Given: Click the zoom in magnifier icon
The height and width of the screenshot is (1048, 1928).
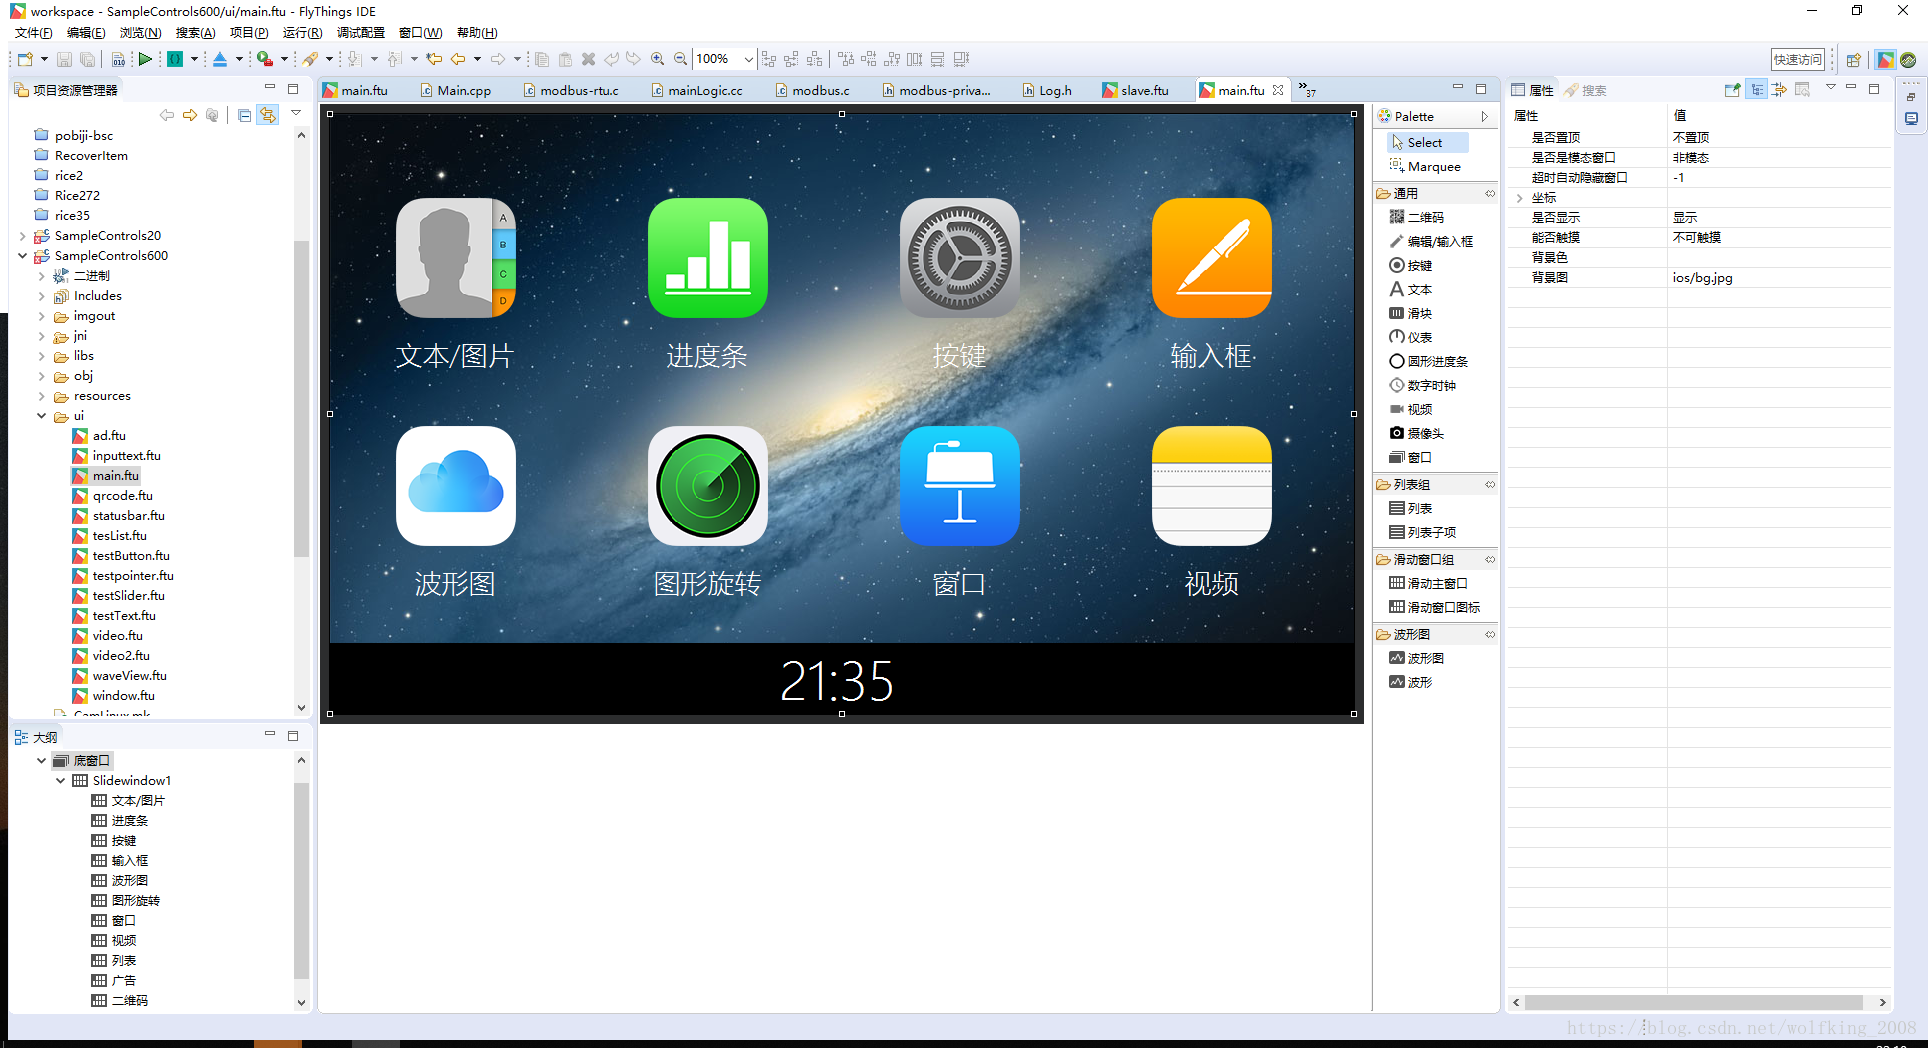Looking at the screenshot, I should point(657,59).
